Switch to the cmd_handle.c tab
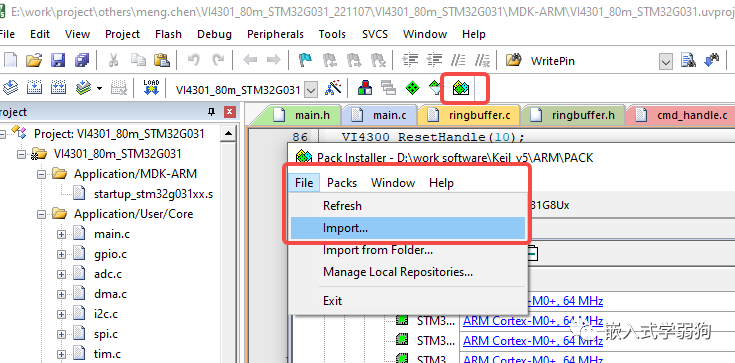Screen dimensions: 735x363 [682, 115]
